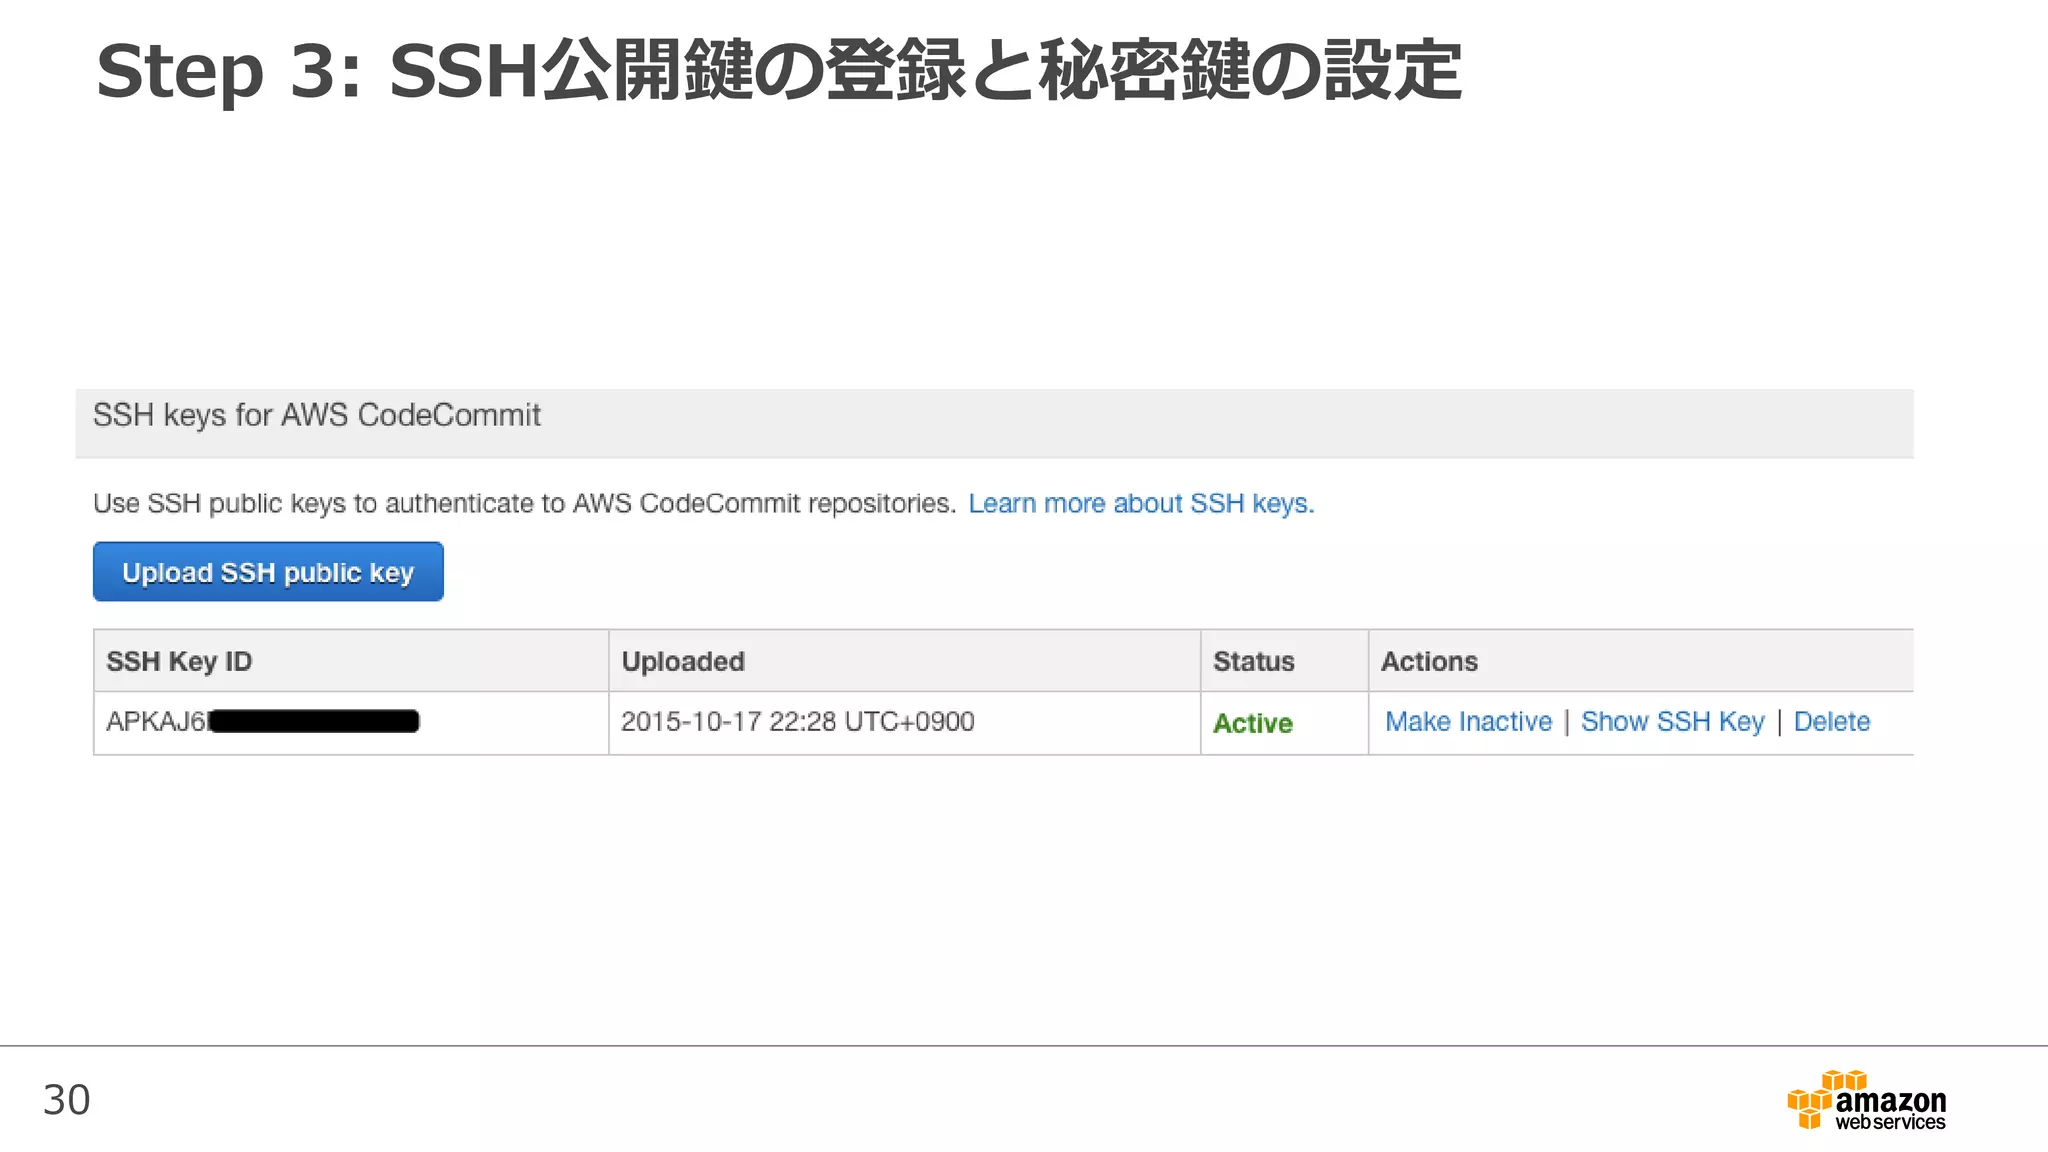This screenshot has width=2048, height=1152.
Task: Click the APKAJ6 key ID cell
Action: (x=351, y=723)
